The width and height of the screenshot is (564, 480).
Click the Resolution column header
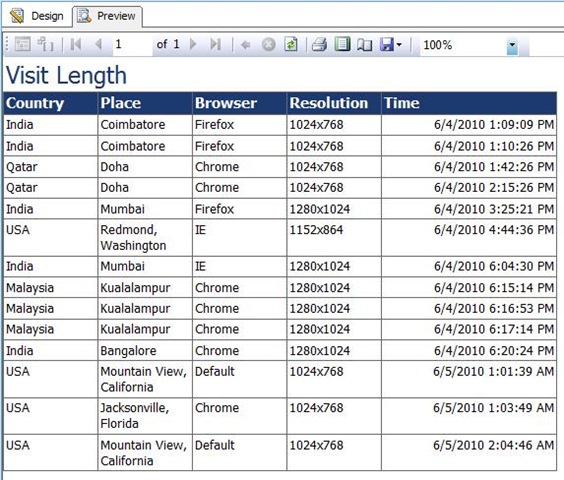tap(334, 103)
